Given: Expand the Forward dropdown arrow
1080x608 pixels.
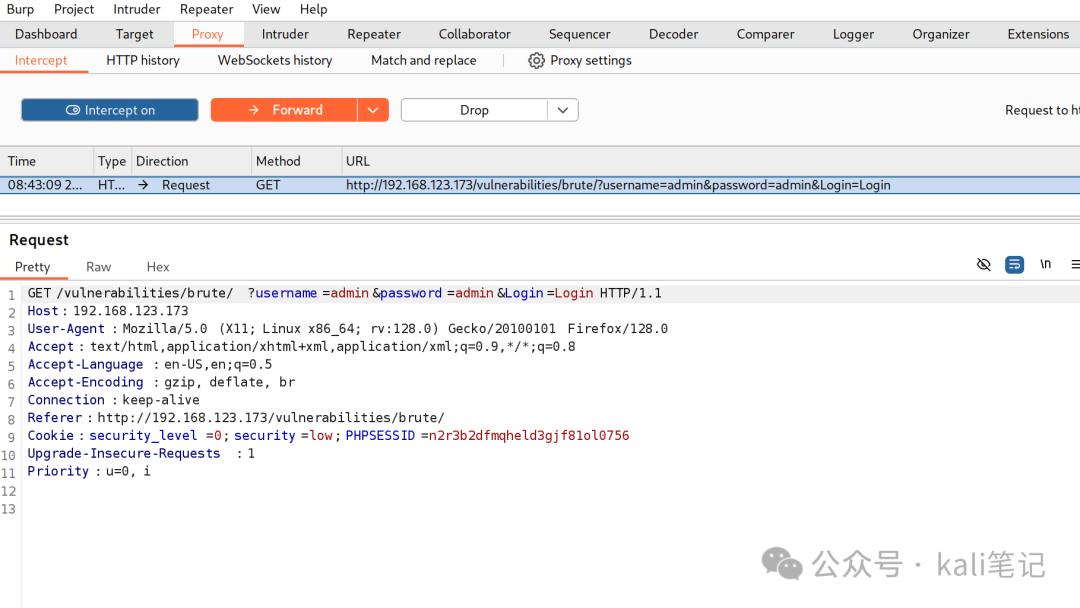Looking at the screenshot, I should pos(373,110).
